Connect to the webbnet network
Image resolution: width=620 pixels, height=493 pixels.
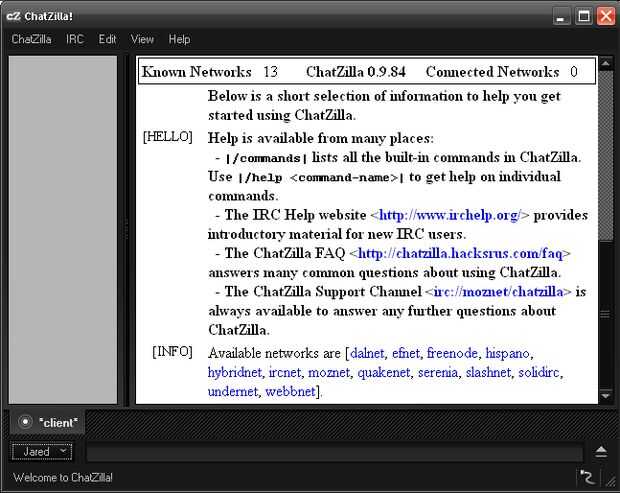pyautogui.click(x=290, y=391)
